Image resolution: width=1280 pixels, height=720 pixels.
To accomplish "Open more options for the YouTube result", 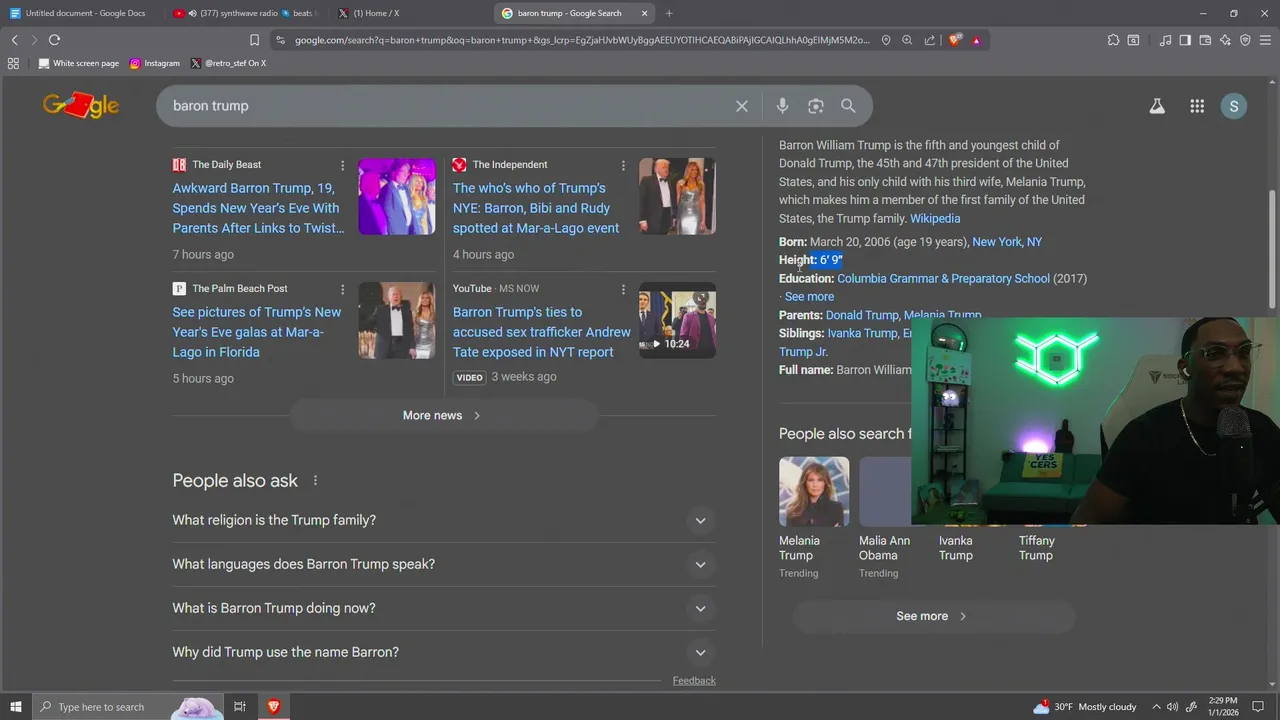I will pyautogui.click(x=623, y=289).
